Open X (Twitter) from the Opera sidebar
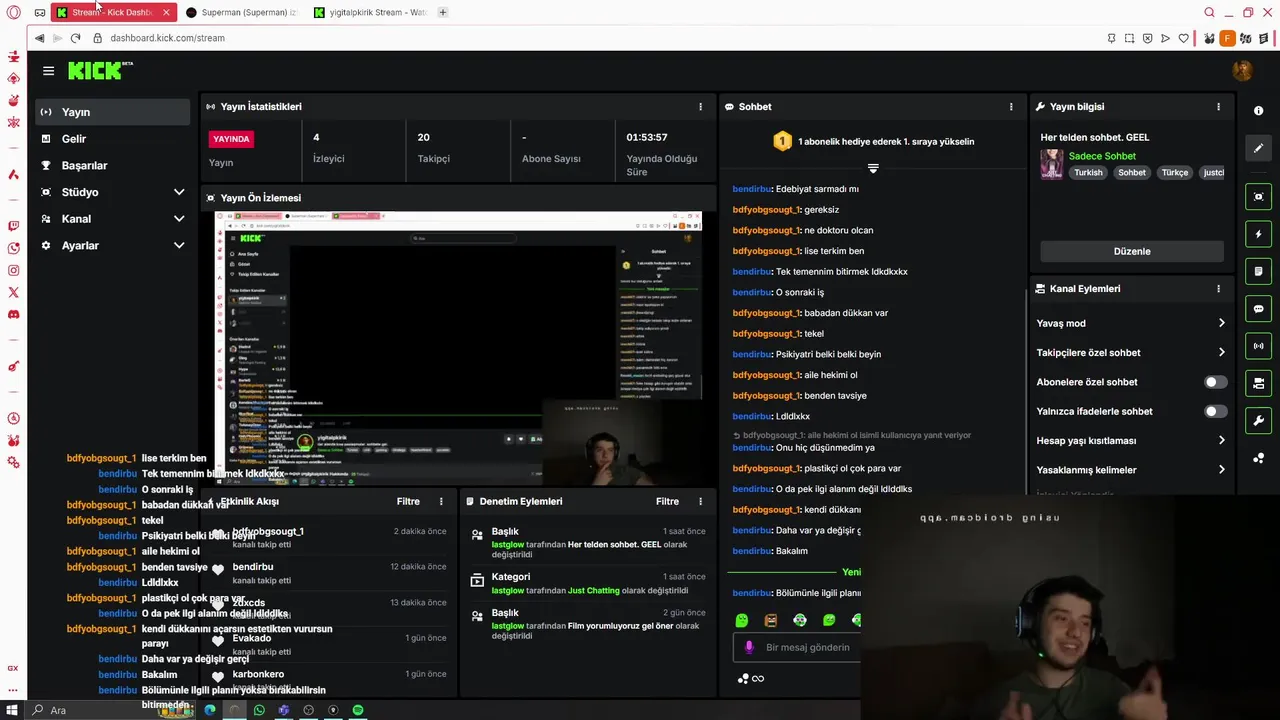The height and width of the screenshot is (720, 1280). tap(13, 292)
